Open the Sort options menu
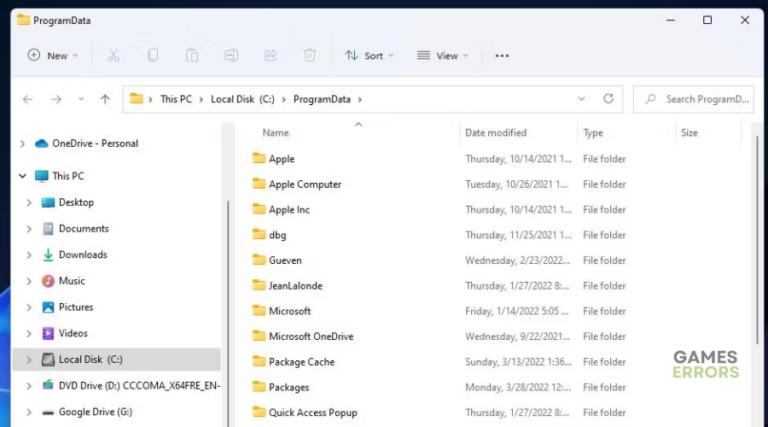The image size is (768, 427). pos(369,56)
